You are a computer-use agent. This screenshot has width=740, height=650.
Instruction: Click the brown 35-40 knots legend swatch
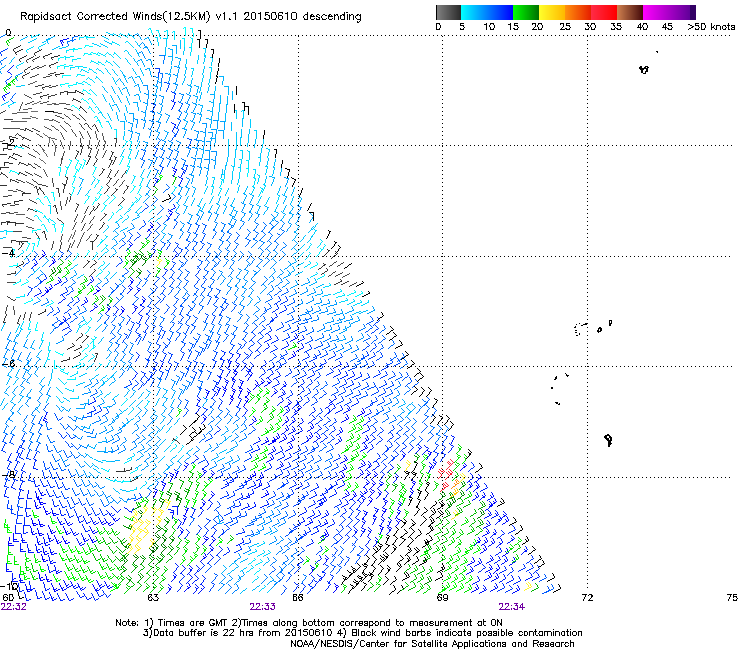[630, 12]
